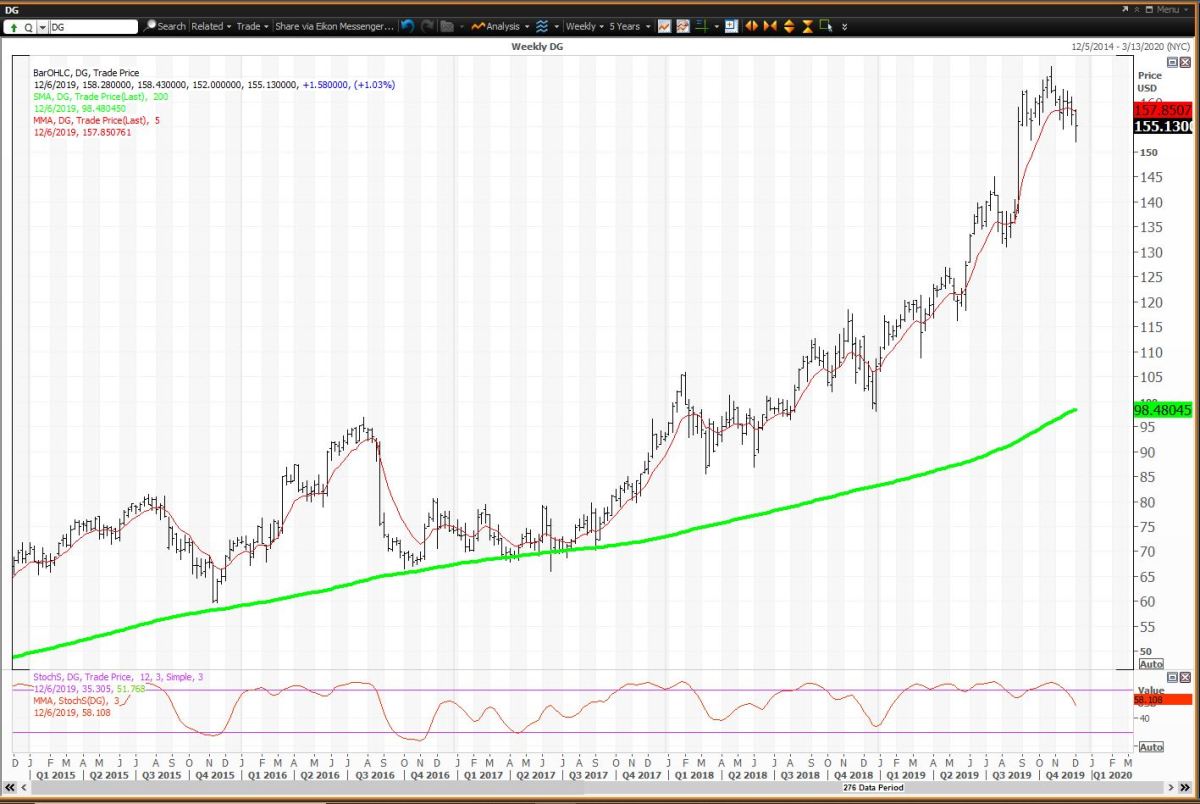Click the DG symbol input field
This screenshot has width=1200, height=804.
tap(92, 27)
